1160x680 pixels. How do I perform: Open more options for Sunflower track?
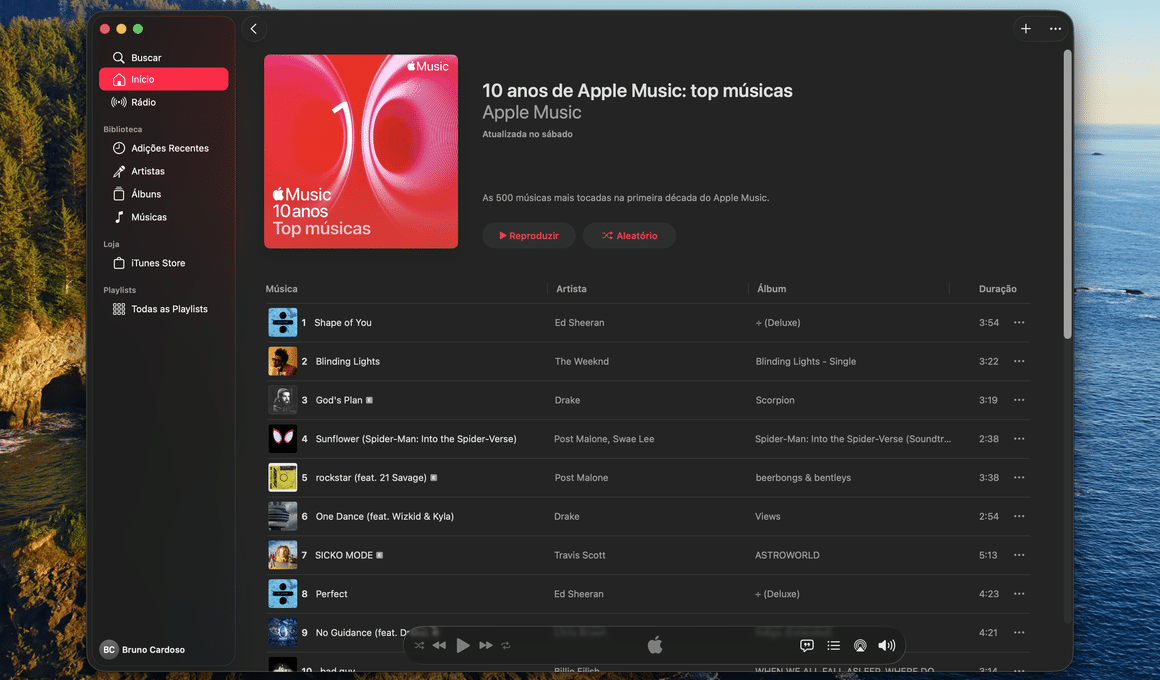1019,439
